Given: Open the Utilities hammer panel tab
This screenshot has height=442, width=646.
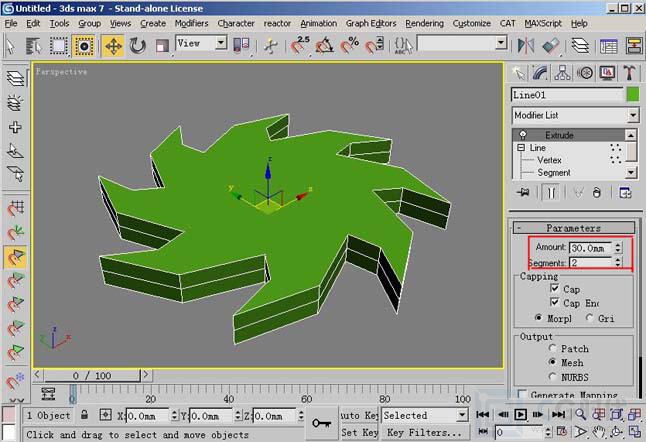Looking at the screenshot, I should tap(629, 73).
